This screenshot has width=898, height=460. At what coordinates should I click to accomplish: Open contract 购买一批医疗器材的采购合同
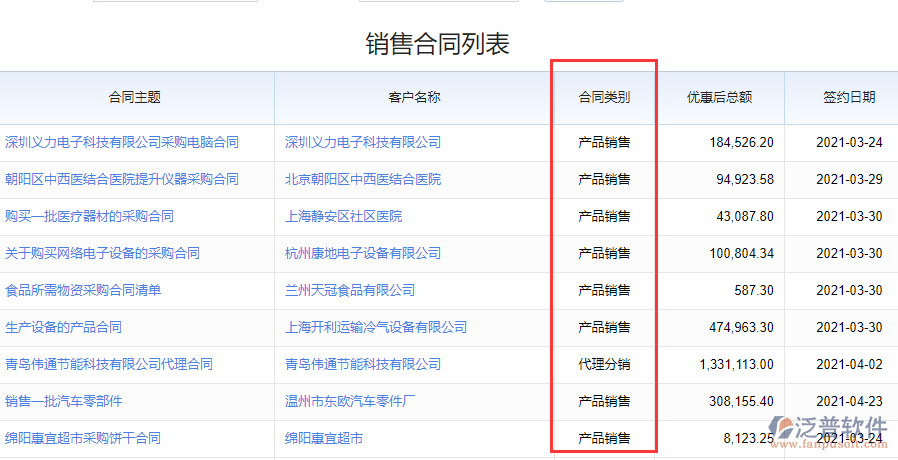point(89,216)
